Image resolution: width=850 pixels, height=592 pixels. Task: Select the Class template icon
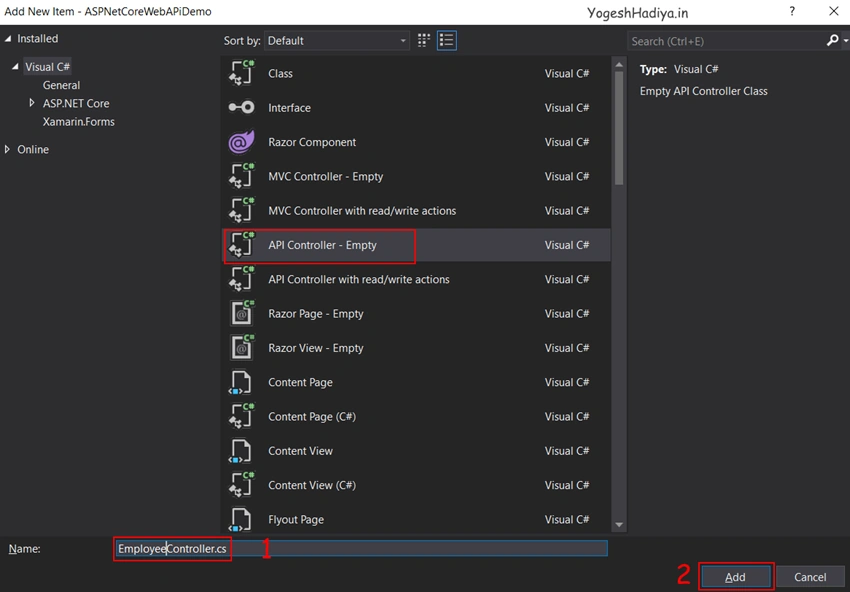click(x=241, y=73)
